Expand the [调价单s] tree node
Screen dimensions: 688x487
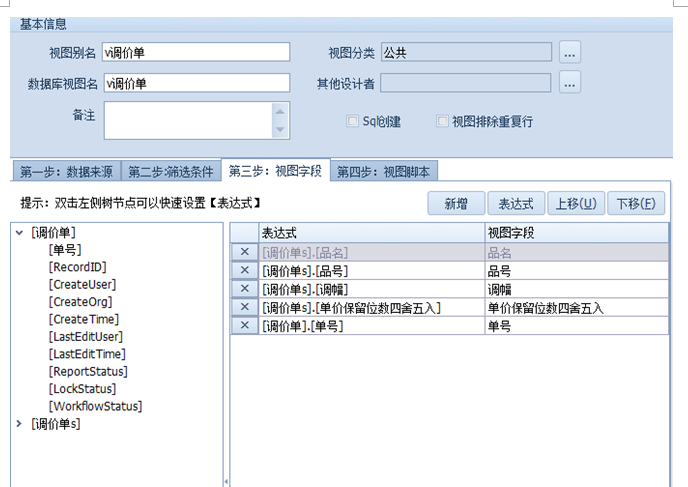pyautogui.click(x=20, y=423)
